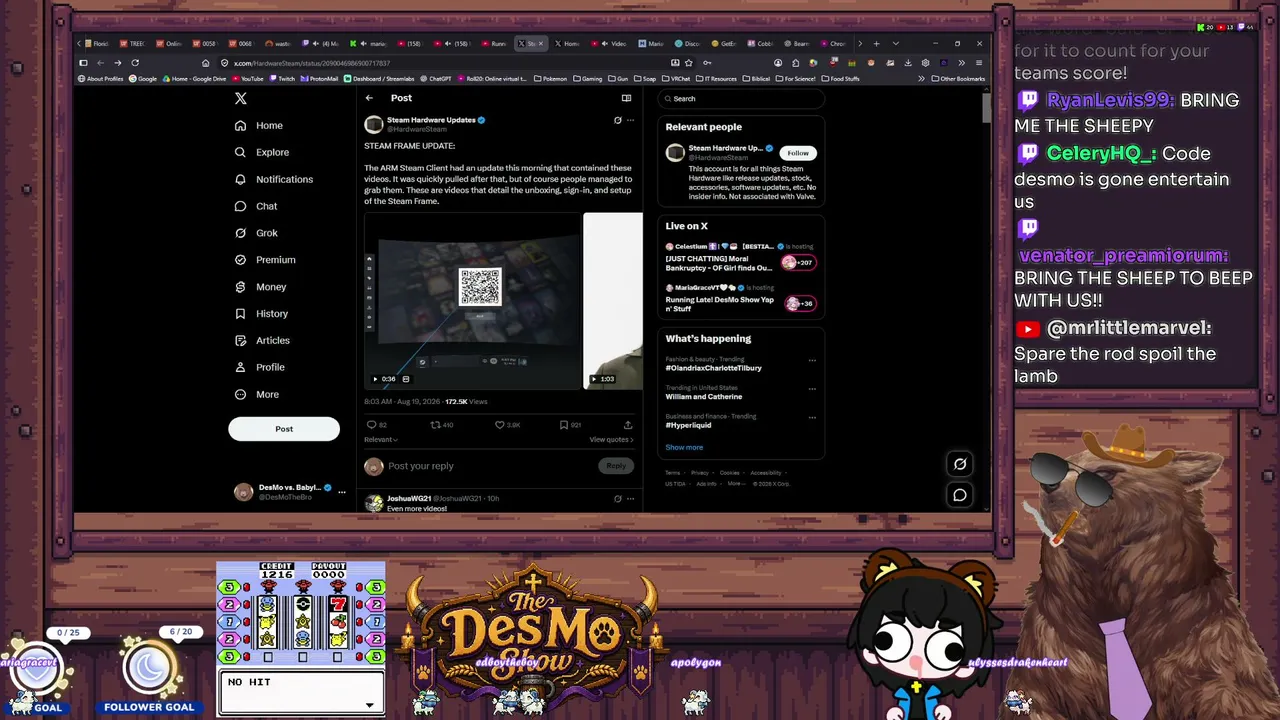1280x720 pixels.
Task: Open the View quotes link
Action: [x=611, y=440]
